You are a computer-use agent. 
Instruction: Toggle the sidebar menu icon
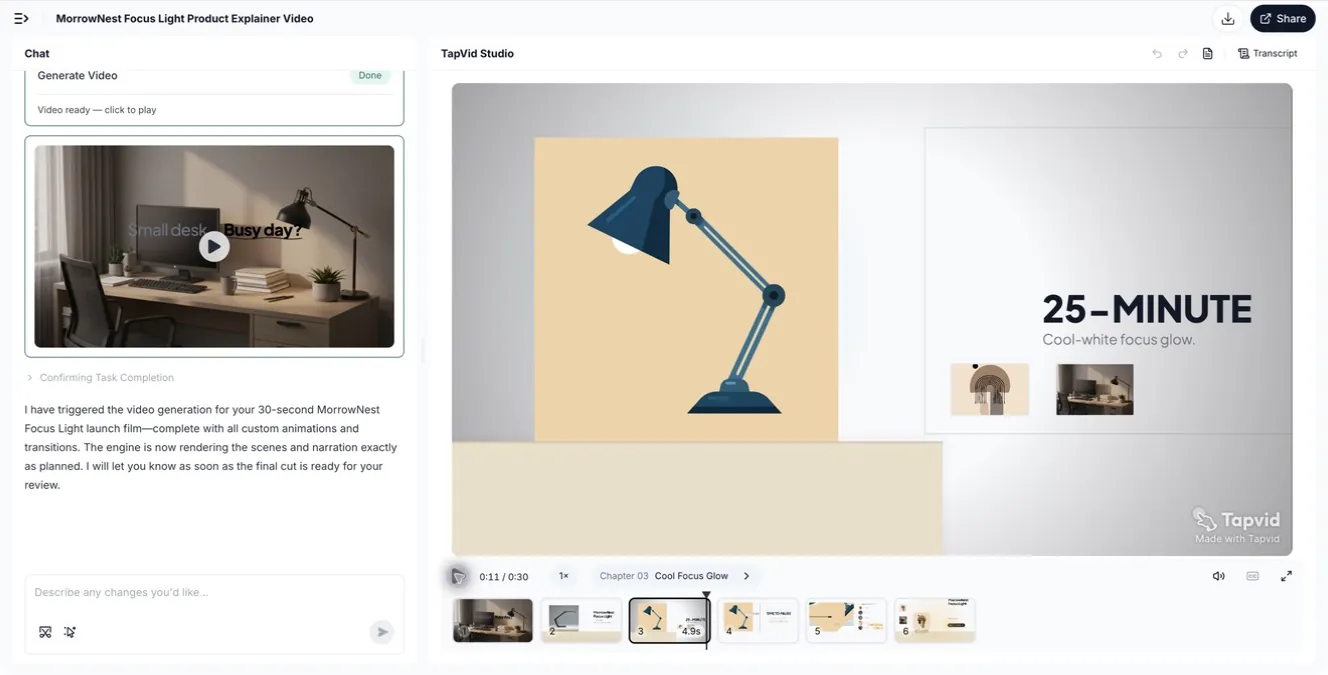click(x=21, y=18)
